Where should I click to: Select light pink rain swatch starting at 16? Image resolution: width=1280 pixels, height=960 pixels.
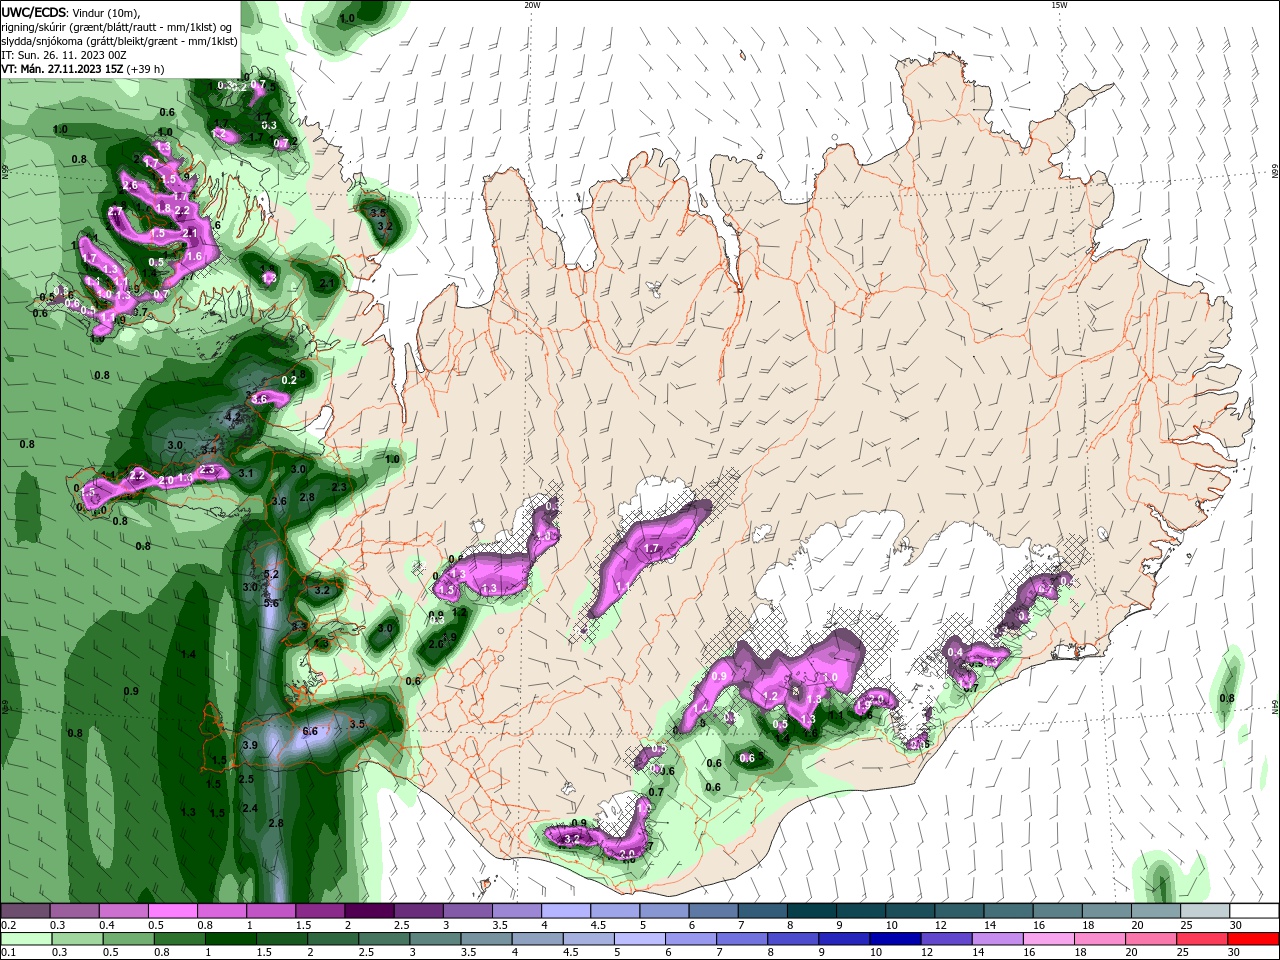1049,939
